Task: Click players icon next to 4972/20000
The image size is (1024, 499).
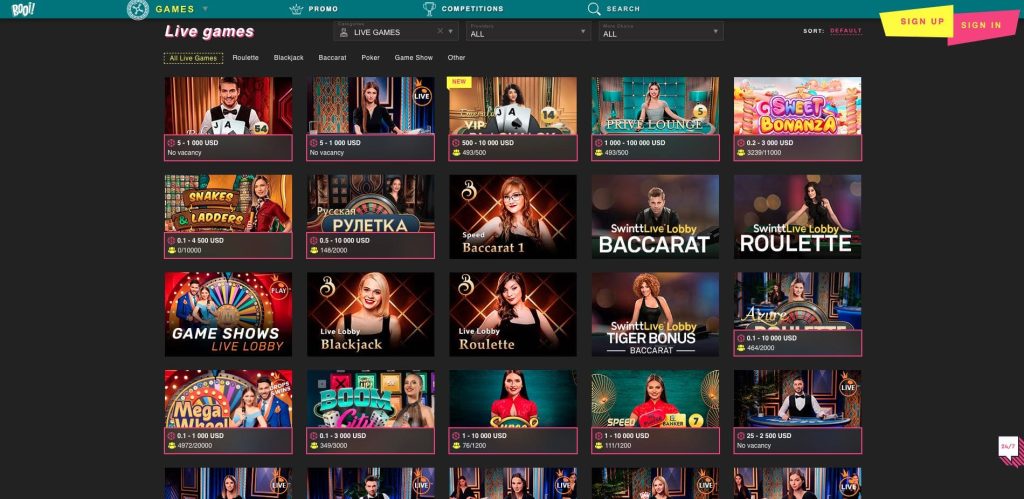Action: (171, 445)
